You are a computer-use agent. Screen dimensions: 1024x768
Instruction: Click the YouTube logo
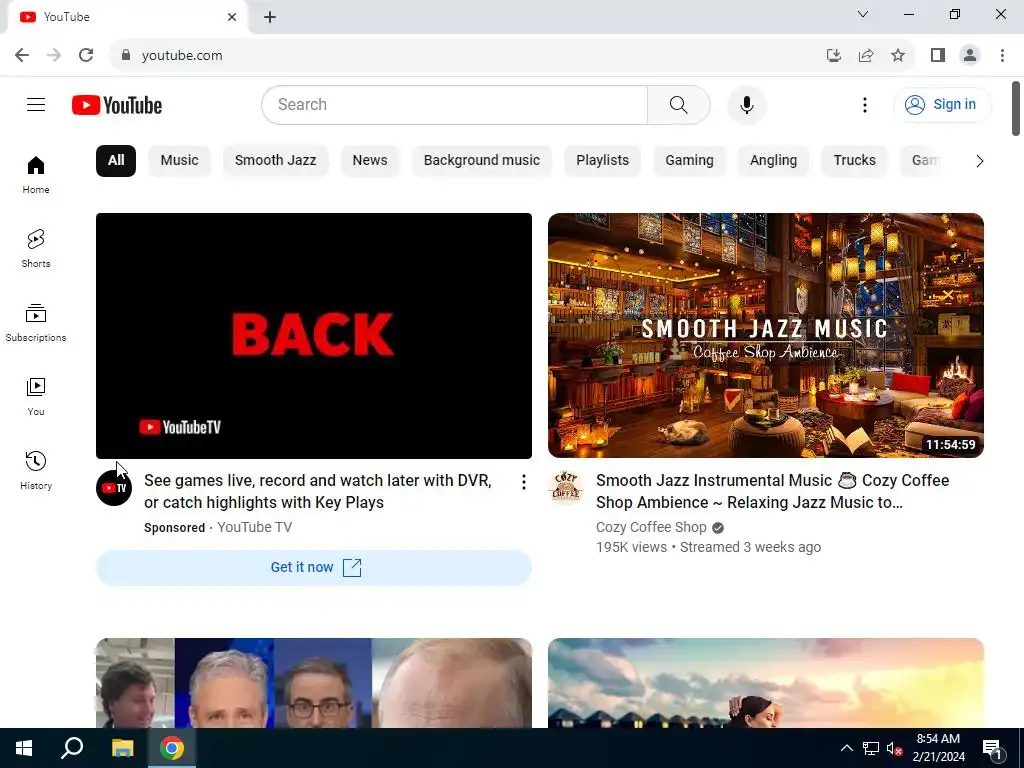(117, 105)
